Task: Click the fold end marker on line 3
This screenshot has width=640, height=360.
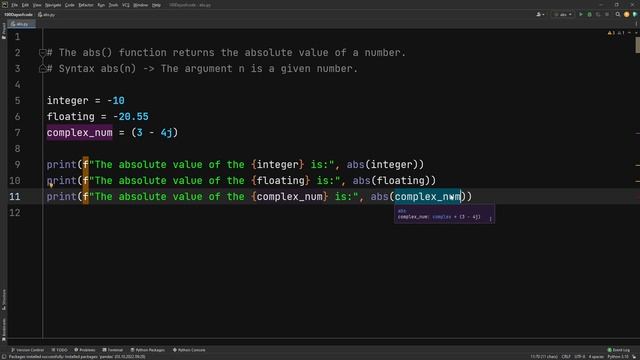Action: coord(42,69)
